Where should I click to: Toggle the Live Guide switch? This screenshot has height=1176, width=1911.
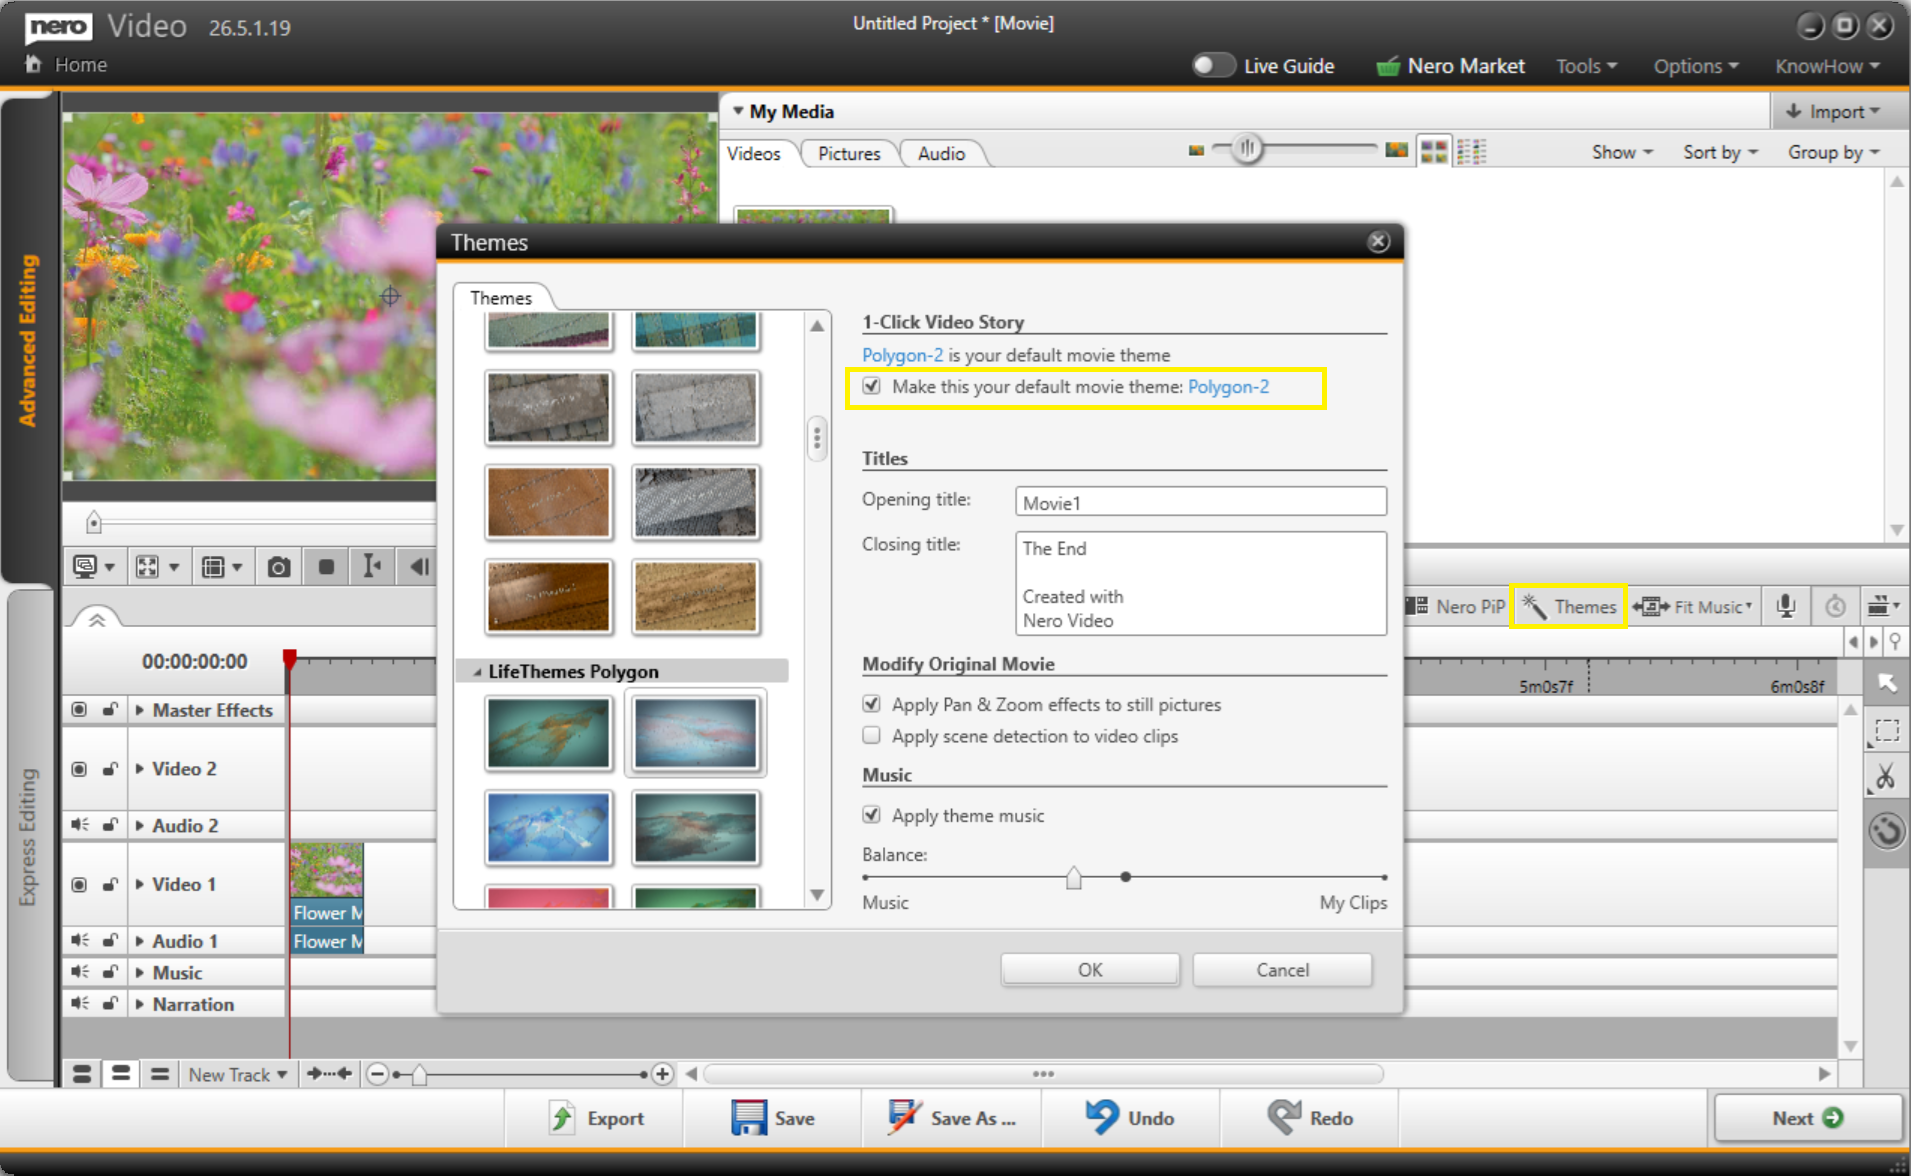[1213, 65]
